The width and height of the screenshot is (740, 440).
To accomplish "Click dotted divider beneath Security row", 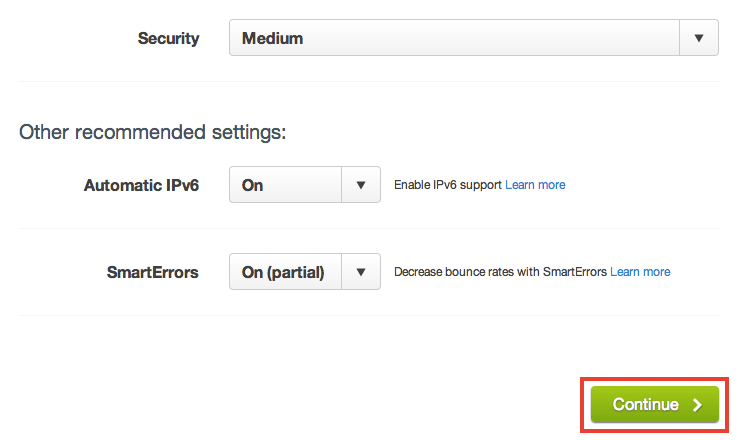I will click(369, 81).
